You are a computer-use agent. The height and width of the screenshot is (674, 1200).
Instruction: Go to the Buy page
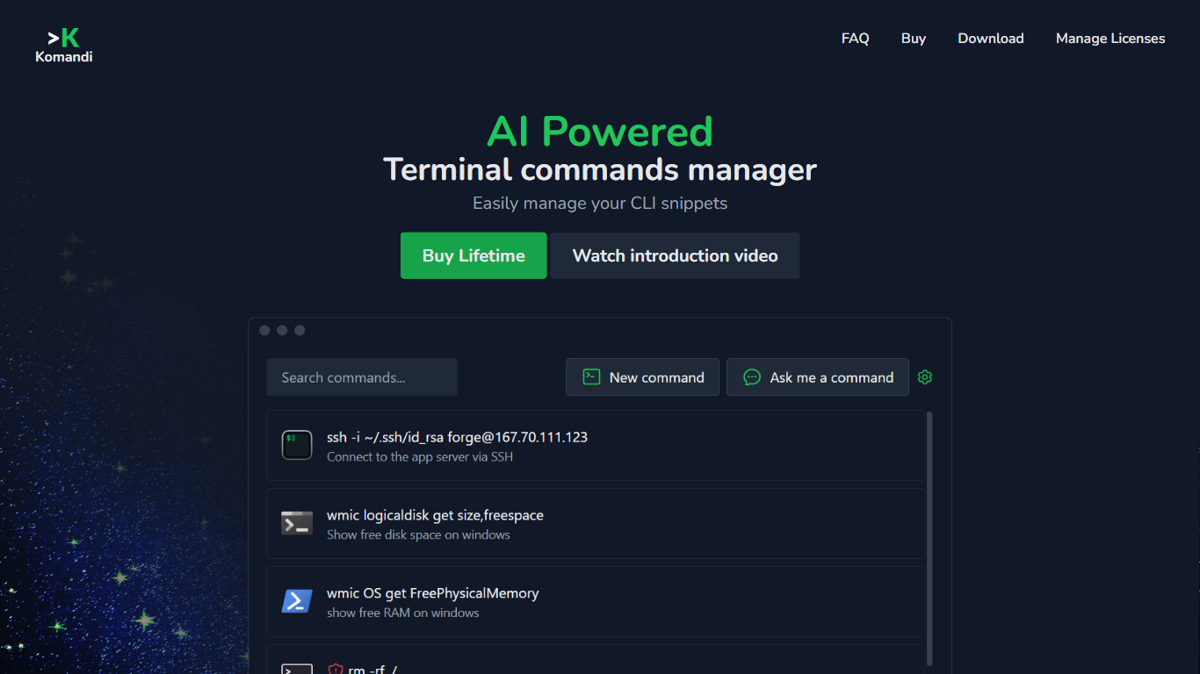click(913, 38)
